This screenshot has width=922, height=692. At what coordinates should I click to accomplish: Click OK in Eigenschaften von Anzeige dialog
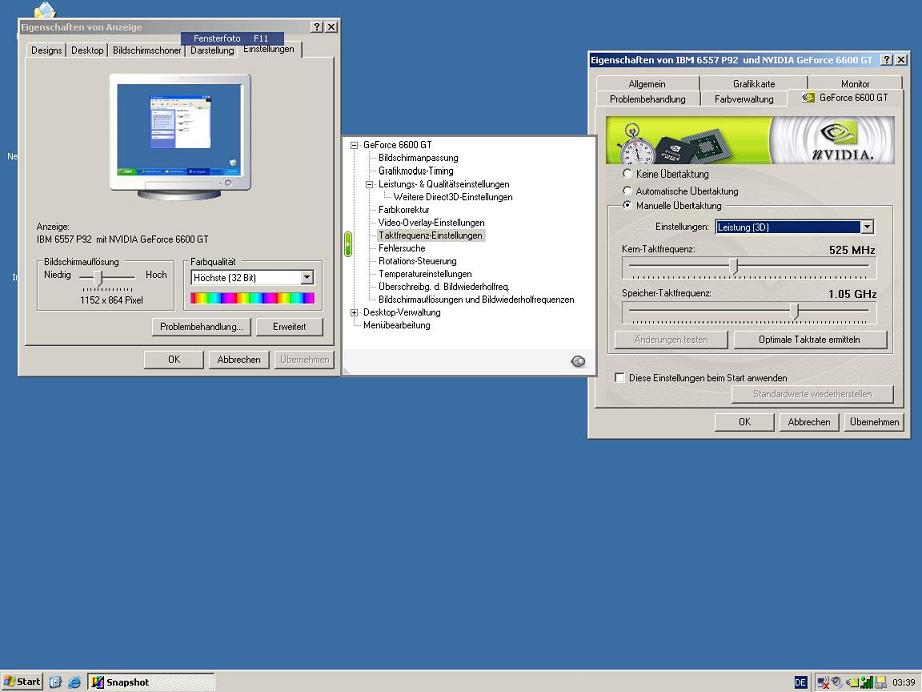pos(174,359)
